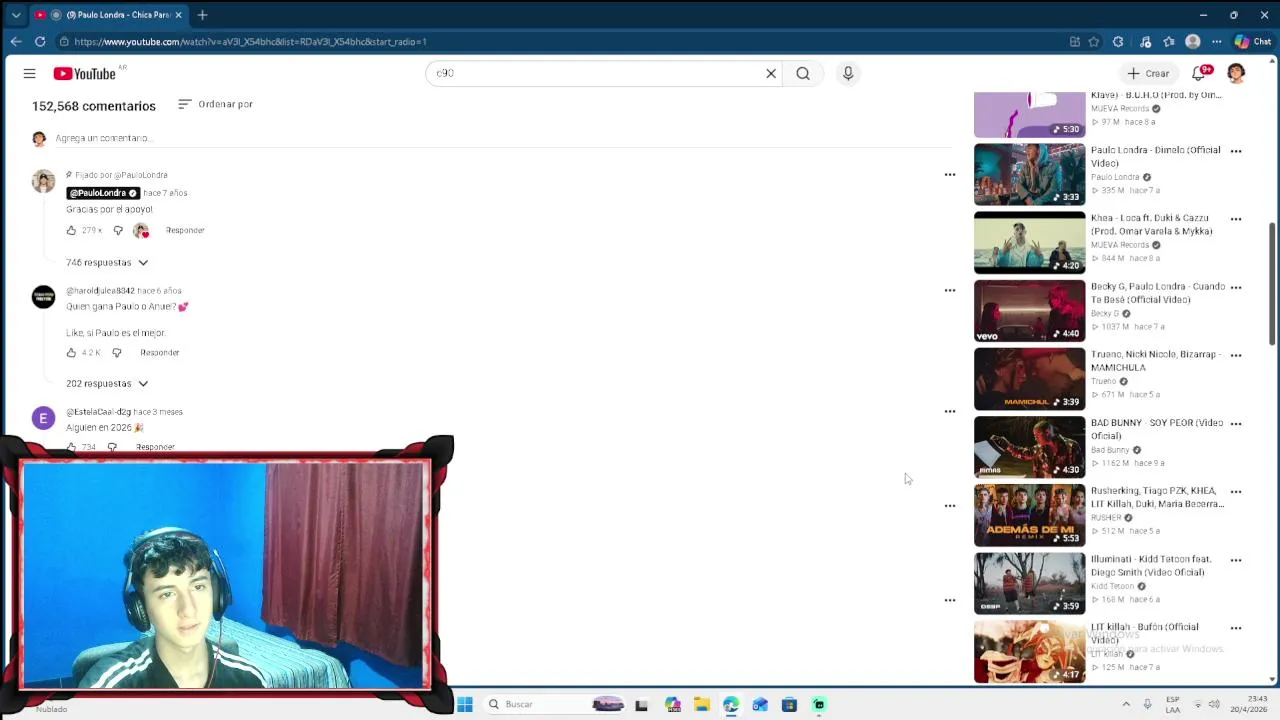Expand 746 respuestas replies

click(107, 262)
